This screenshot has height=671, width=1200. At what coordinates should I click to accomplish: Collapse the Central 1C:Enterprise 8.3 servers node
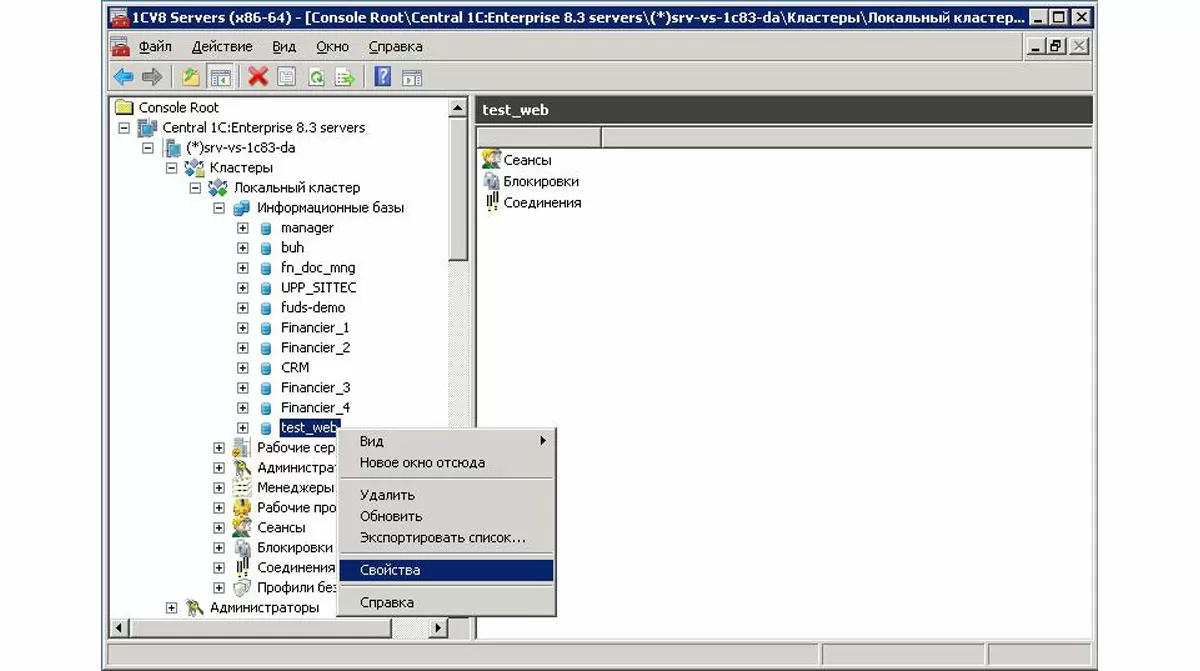[x=124, y=128]
